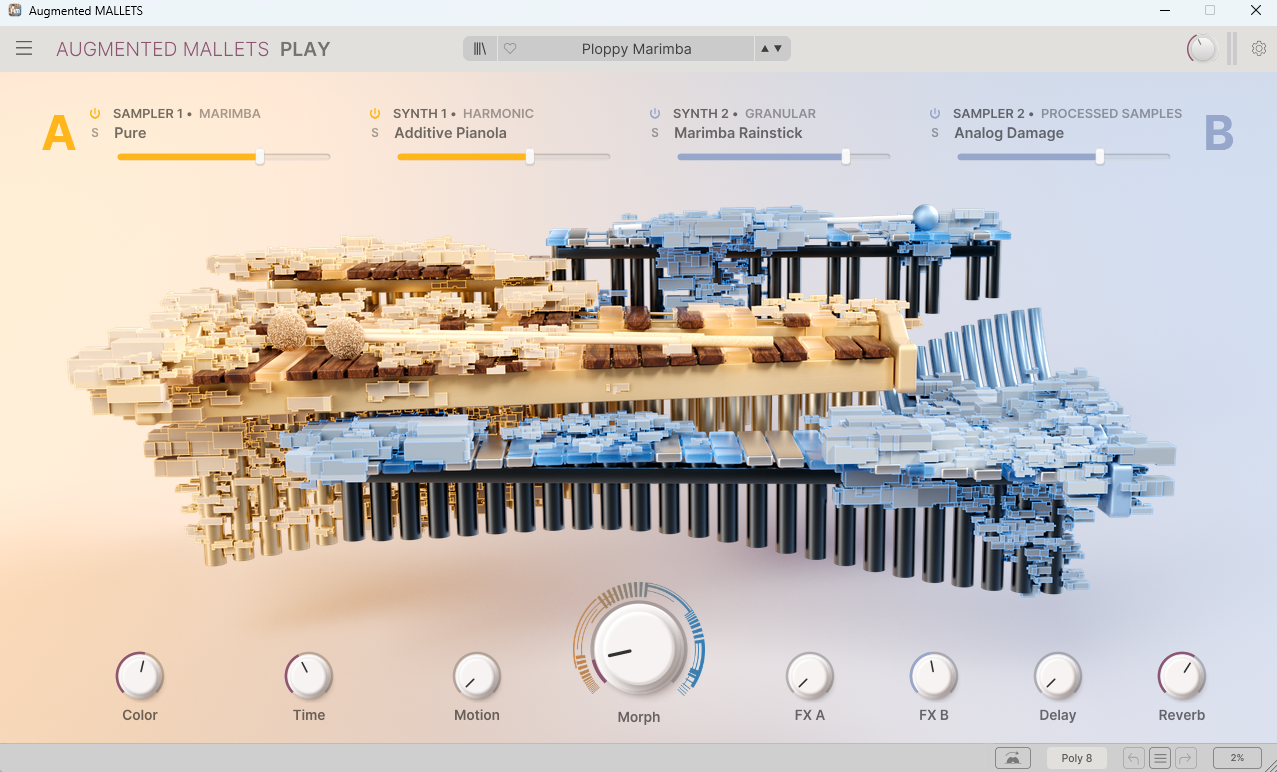Solo the Marimba Rainstick layer
Screen dimensions: 1277x772
(x=655, y=133)
